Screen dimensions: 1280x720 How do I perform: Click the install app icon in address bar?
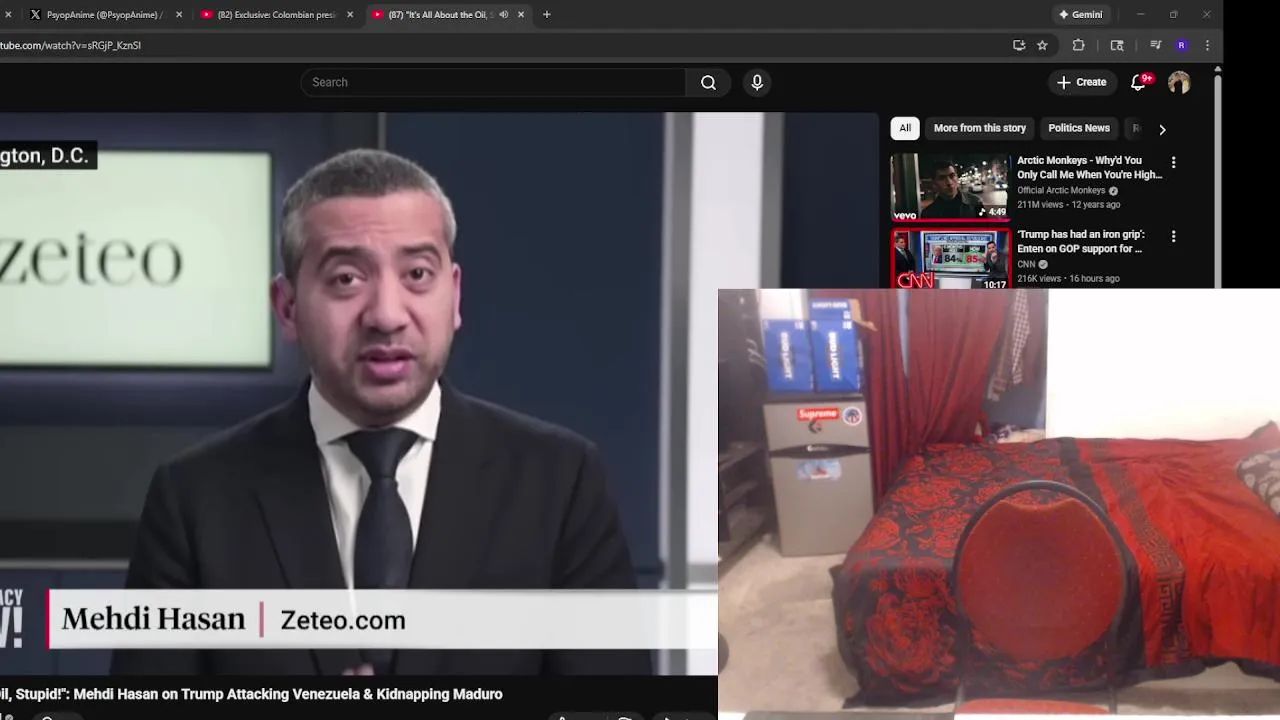click(1019, 45)
